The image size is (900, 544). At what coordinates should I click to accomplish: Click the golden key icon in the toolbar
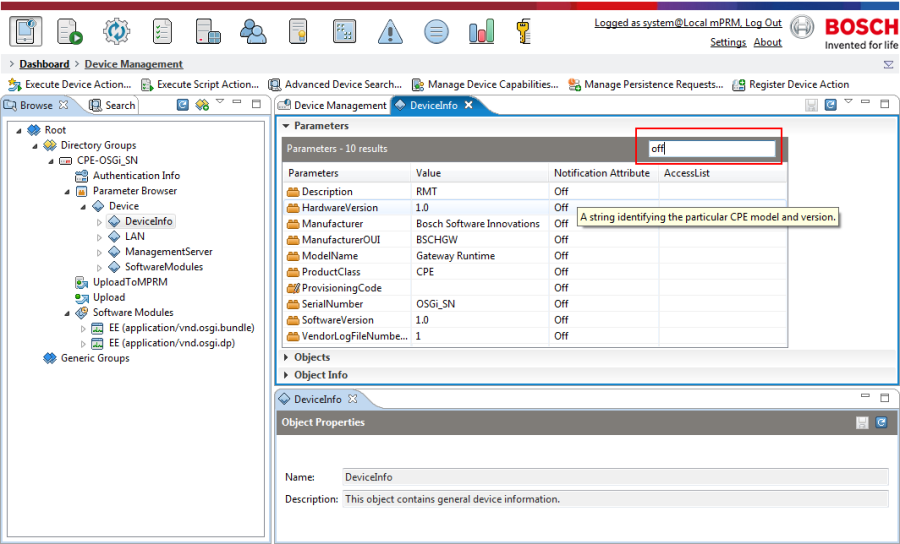pos(523,32)
